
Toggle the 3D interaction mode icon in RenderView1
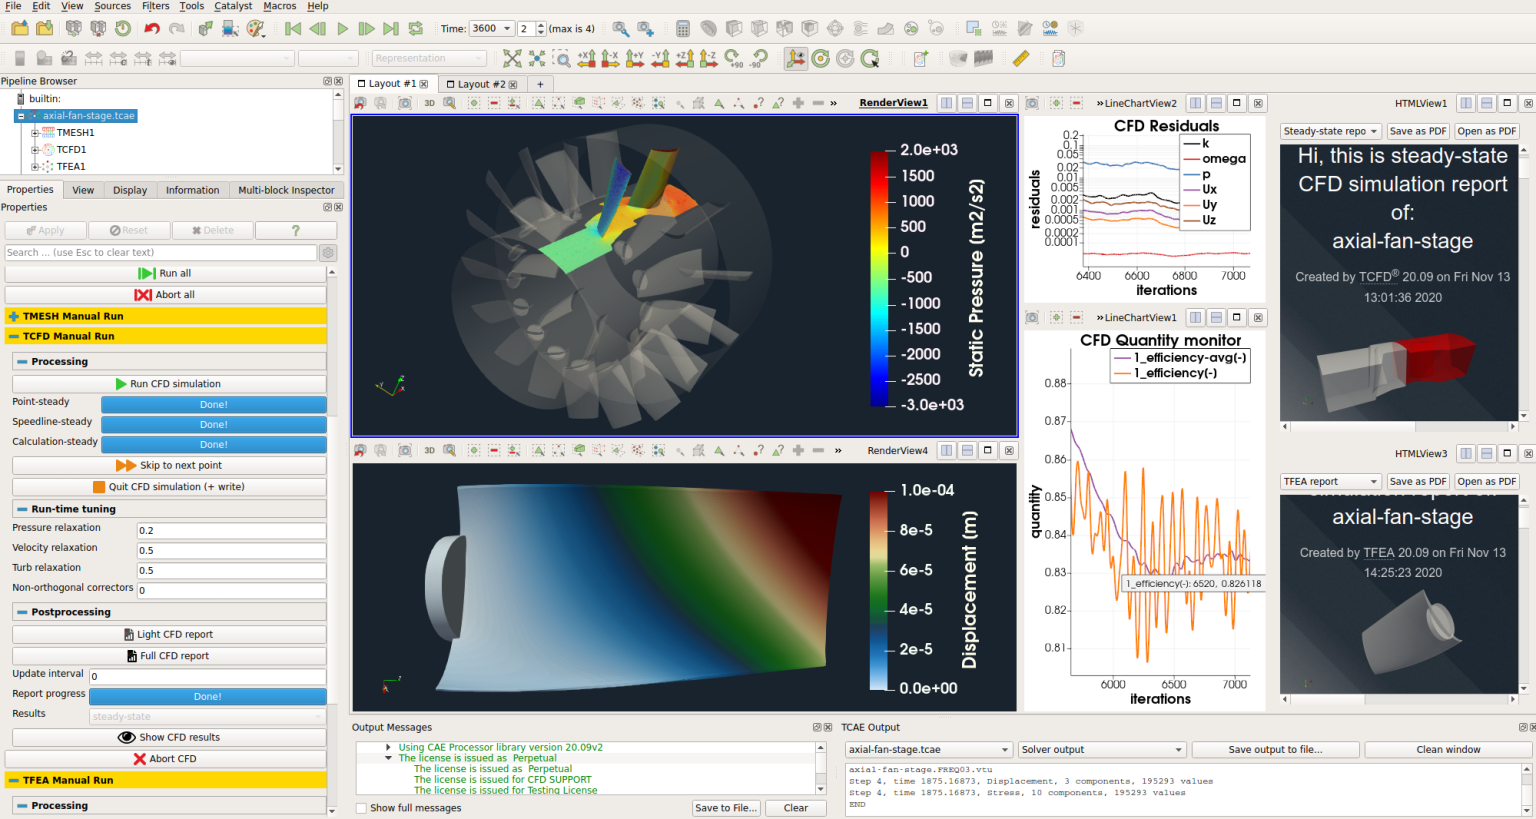(428, 103)
